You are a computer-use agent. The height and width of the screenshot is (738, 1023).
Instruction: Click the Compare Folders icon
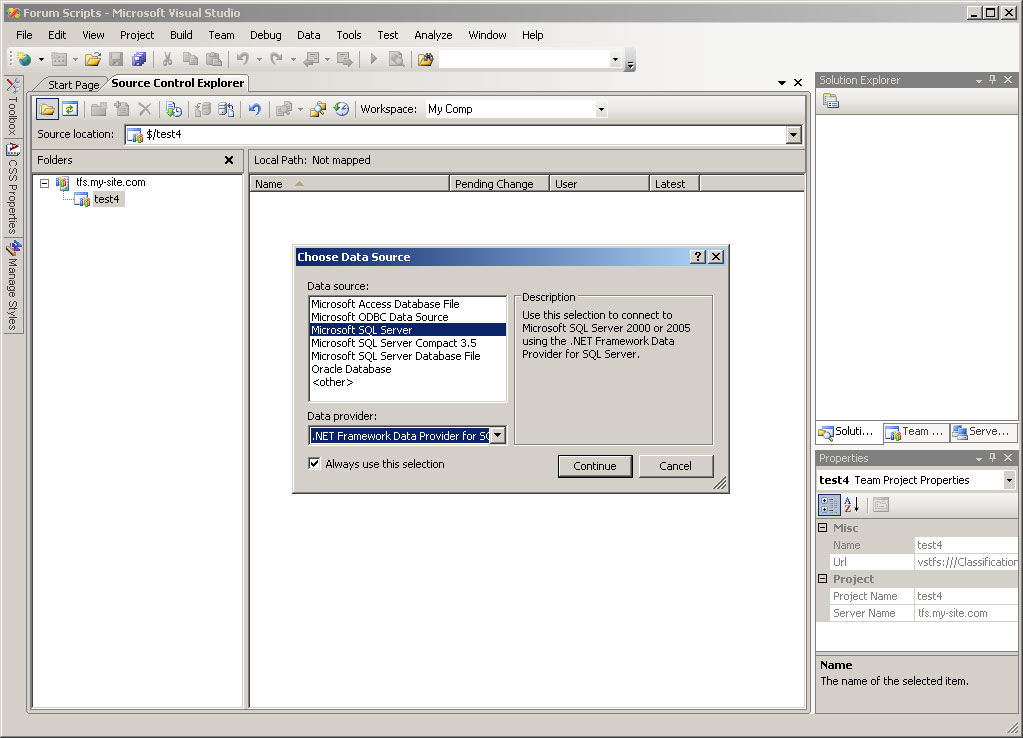[318, 109]
